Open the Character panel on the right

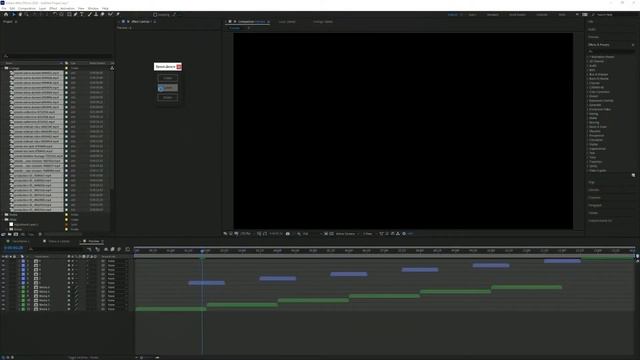tap(594, 198)
